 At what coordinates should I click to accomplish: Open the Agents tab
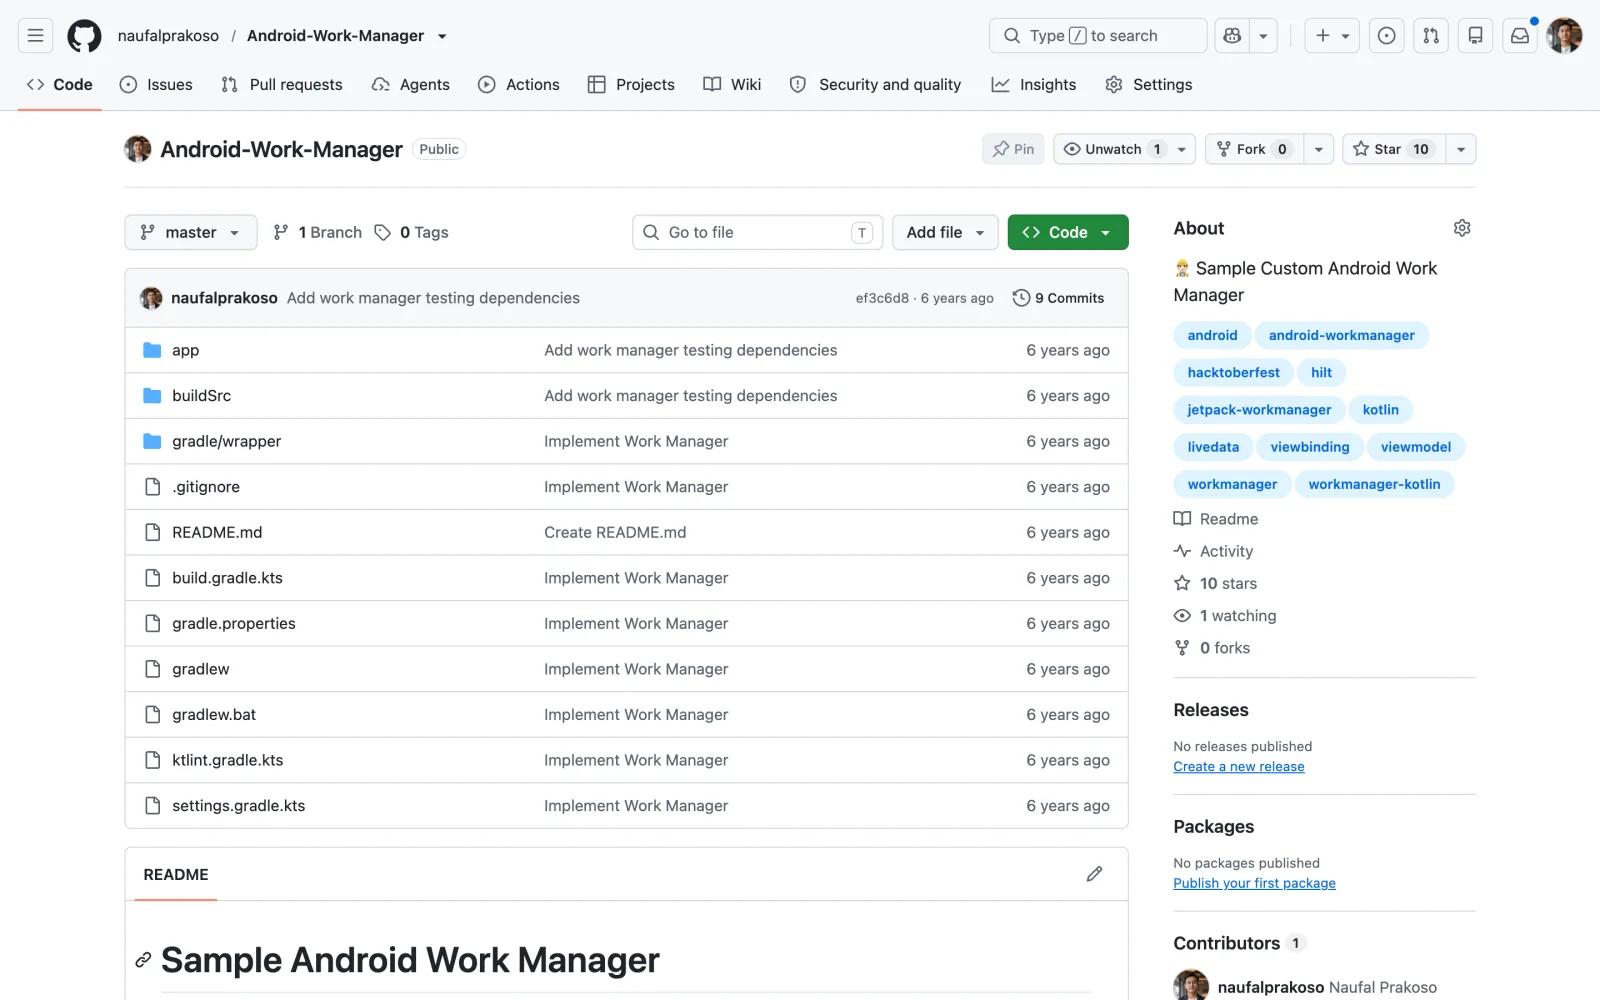tap(411, 85)
